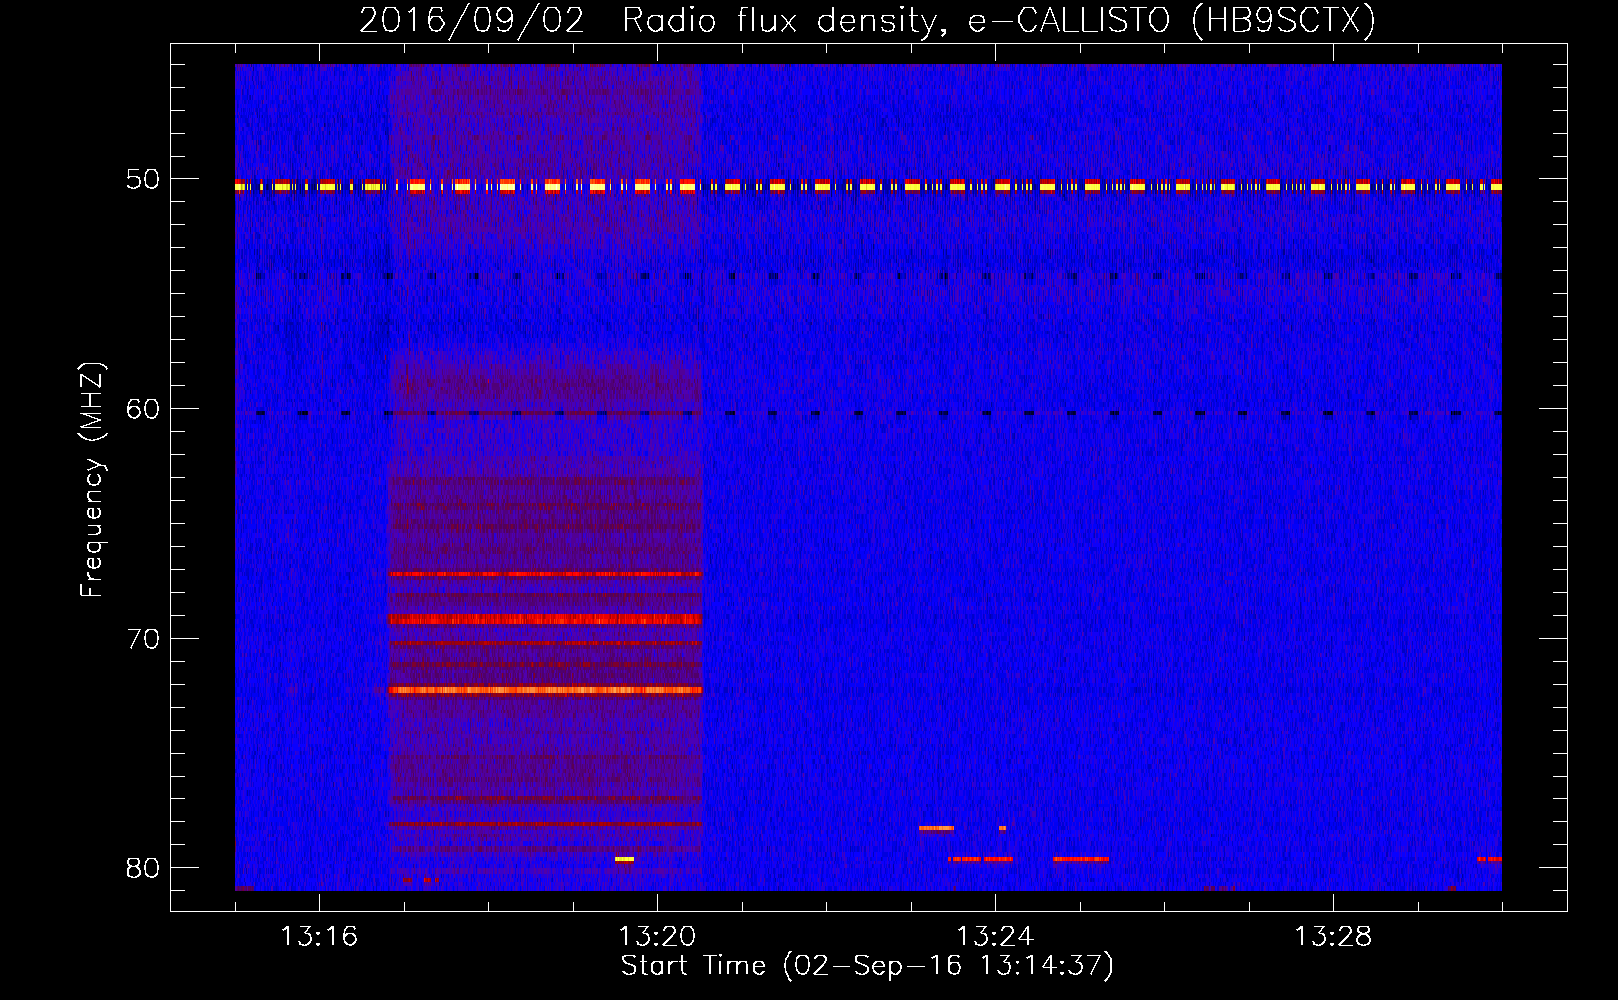The height and width of the screenshot is (1000, 1618).
Task: Click the time tick label "13:28"
Action: pos(1333,937)
